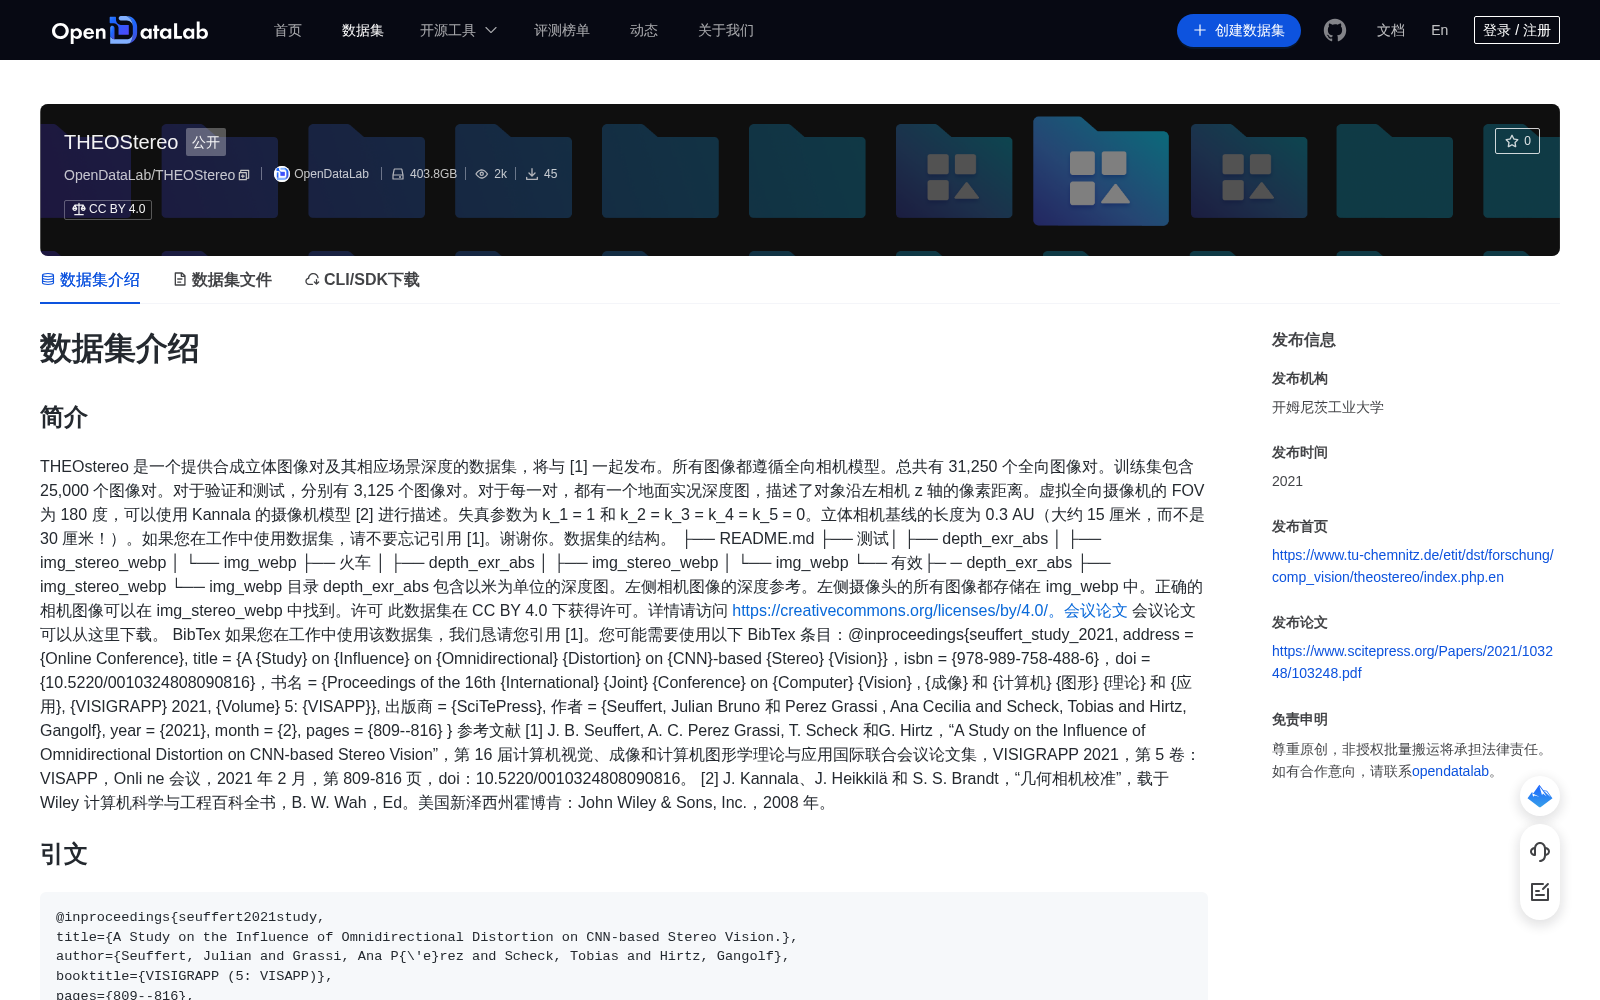This screenshot has height=1000, width=1600.
Task: Click the 简介 section heading
Action: pos(64,417)
